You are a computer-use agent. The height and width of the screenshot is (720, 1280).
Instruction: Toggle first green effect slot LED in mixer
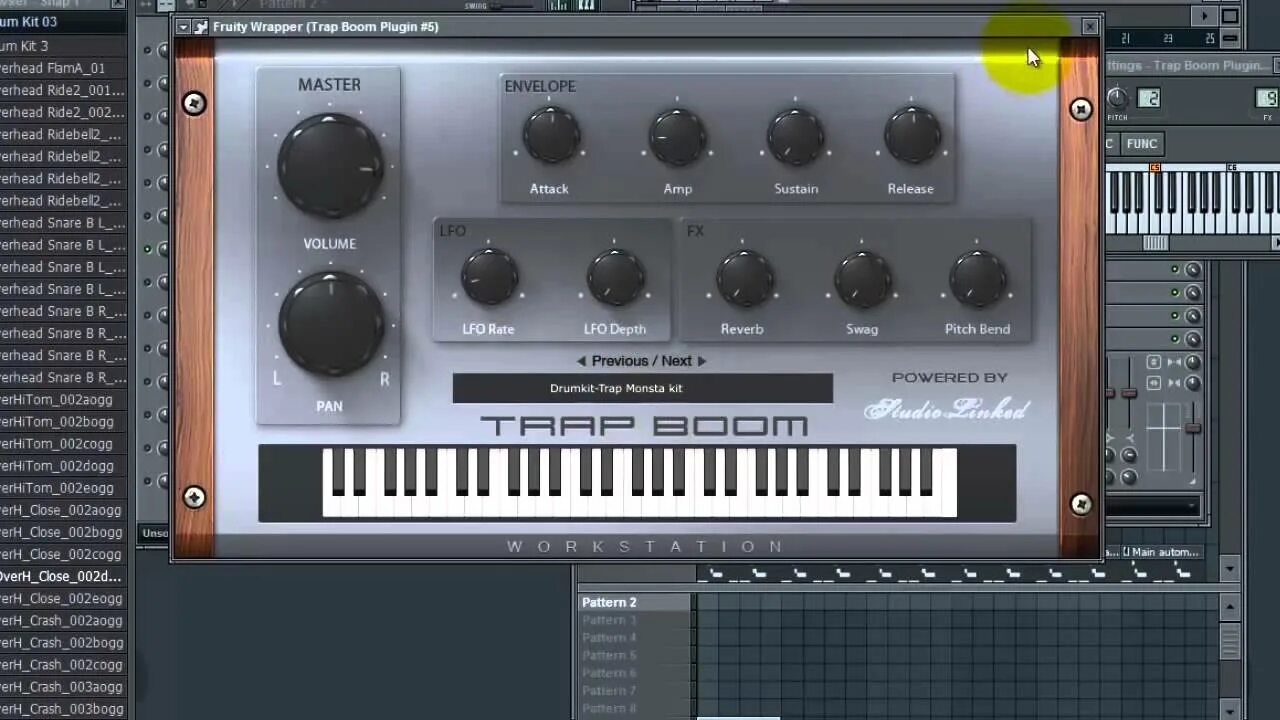pos(1175,270)
